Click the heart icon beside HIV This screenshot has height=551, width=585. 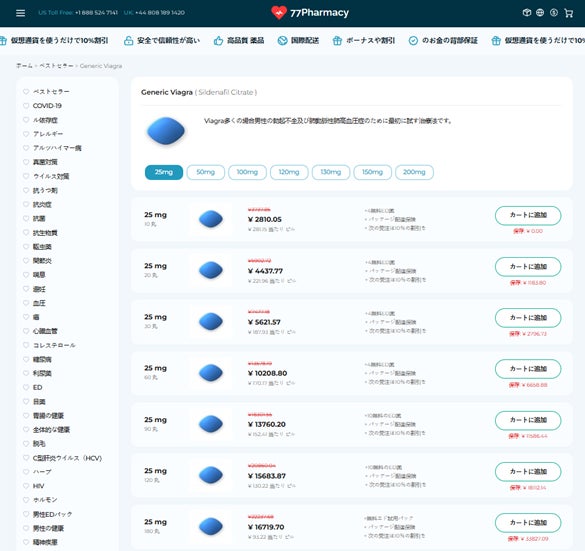pos(26,486)
